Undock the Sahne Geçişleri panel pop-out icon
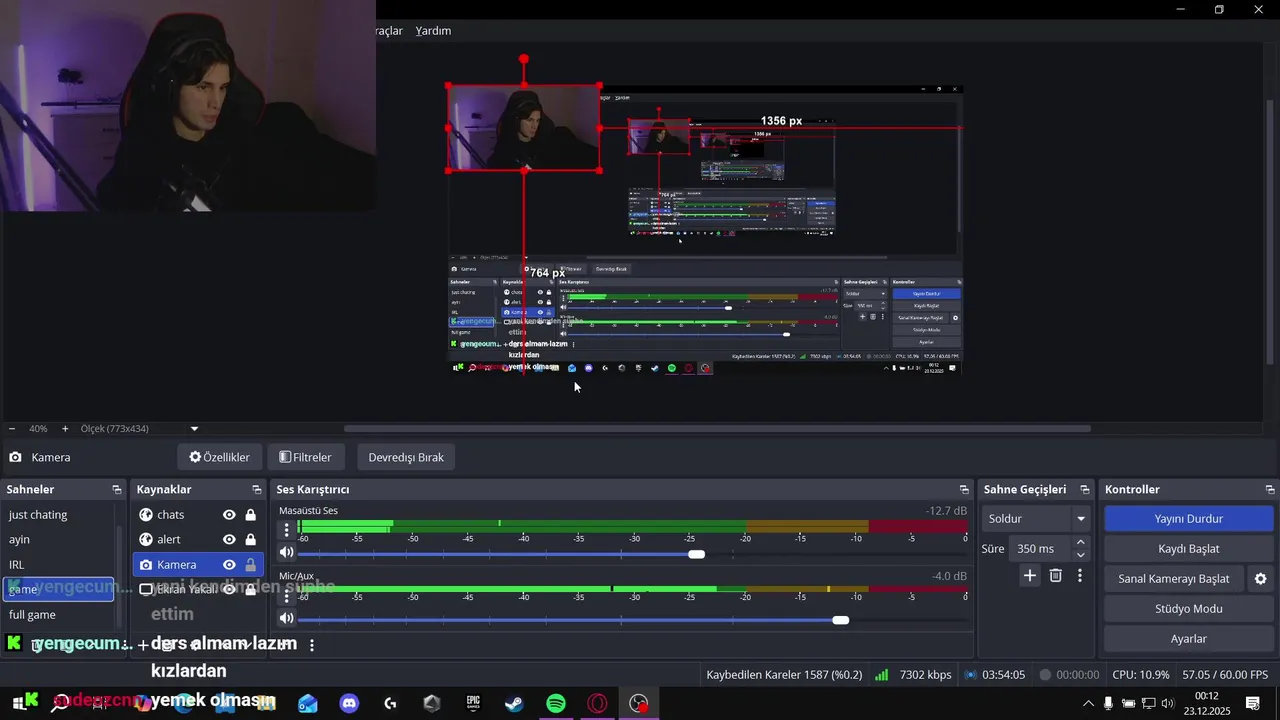 point(1085,490)
